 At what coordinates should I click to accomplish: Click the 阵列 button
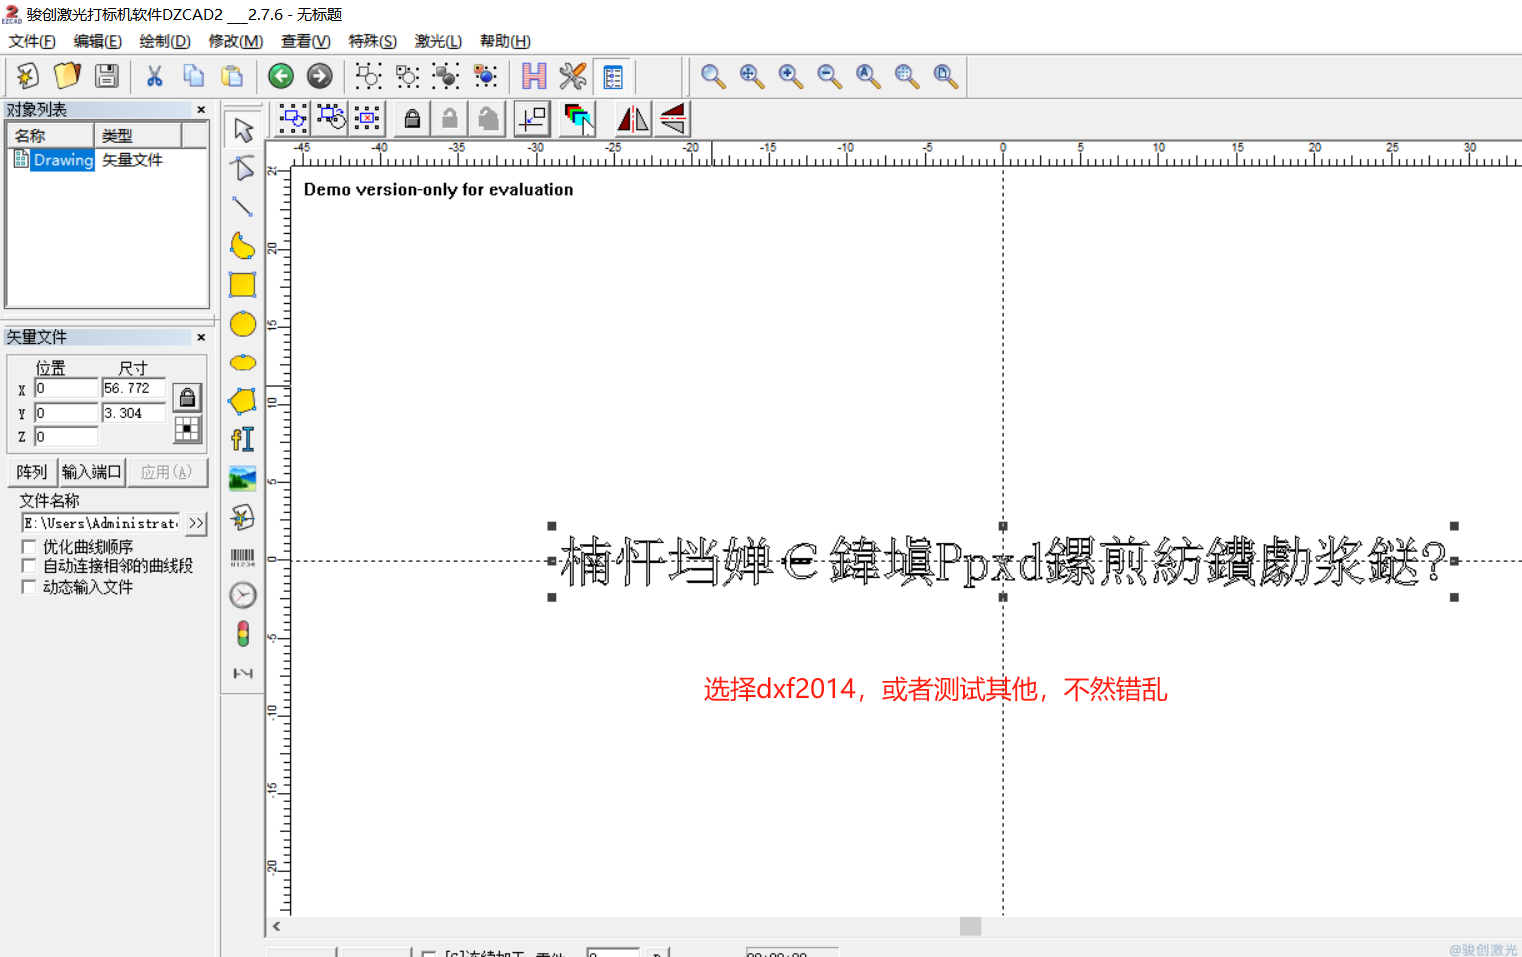32,472
